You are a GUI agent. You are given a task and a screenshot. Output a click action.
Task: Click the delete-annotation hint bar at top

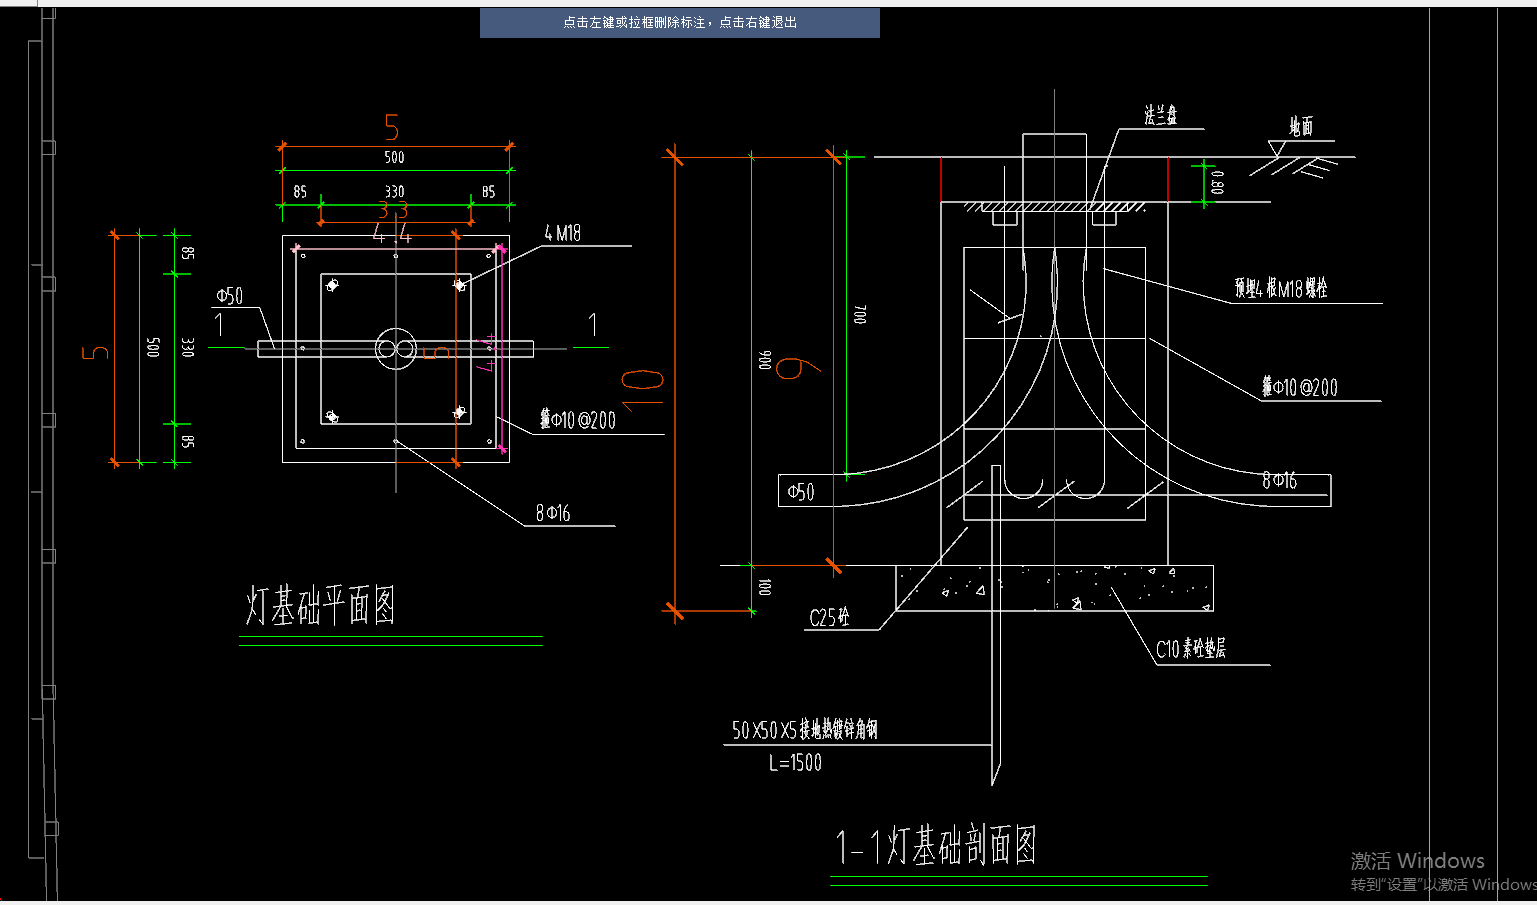[680, 22]
